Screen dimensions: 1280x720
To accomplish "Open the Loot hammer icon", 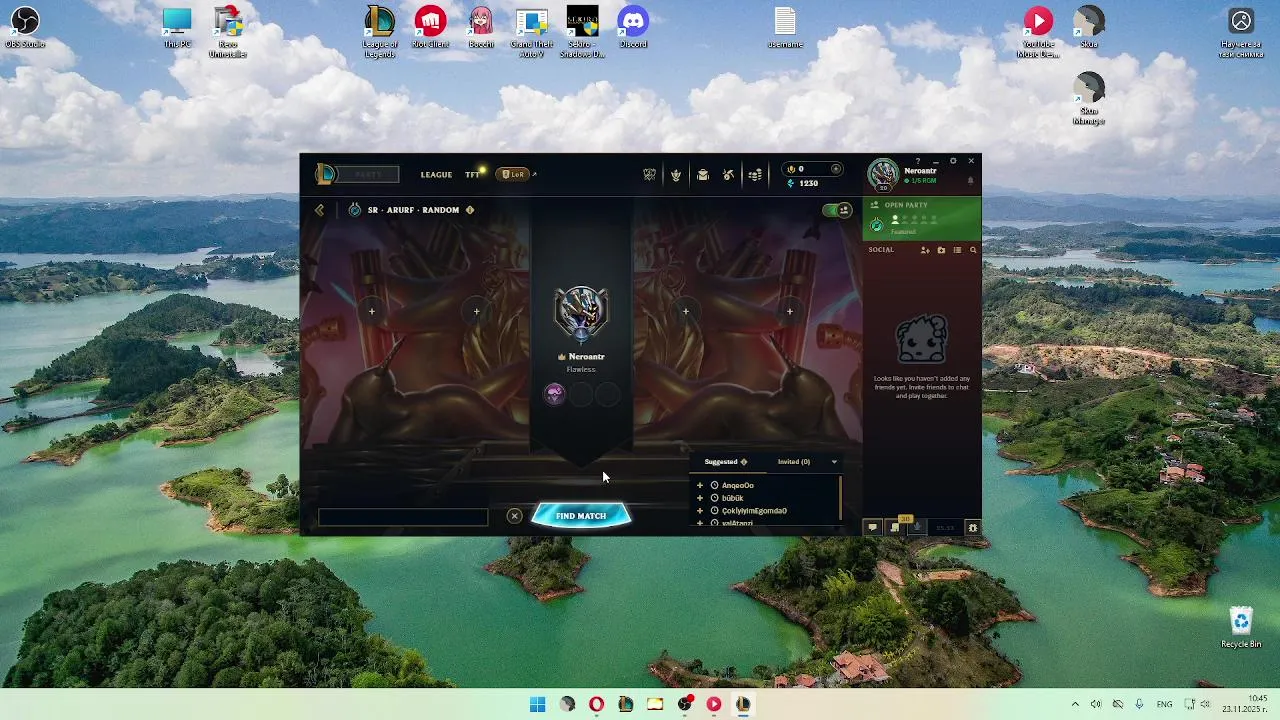I will point(729,175).
